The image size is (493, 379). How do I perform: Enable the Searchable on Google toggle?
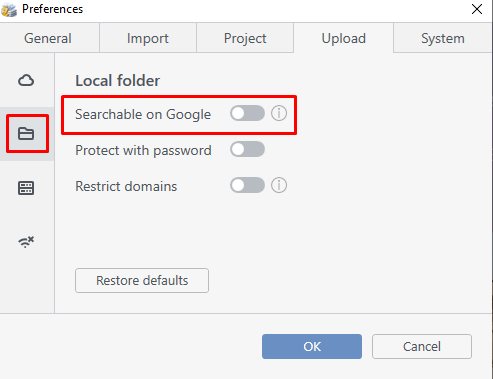247,113
